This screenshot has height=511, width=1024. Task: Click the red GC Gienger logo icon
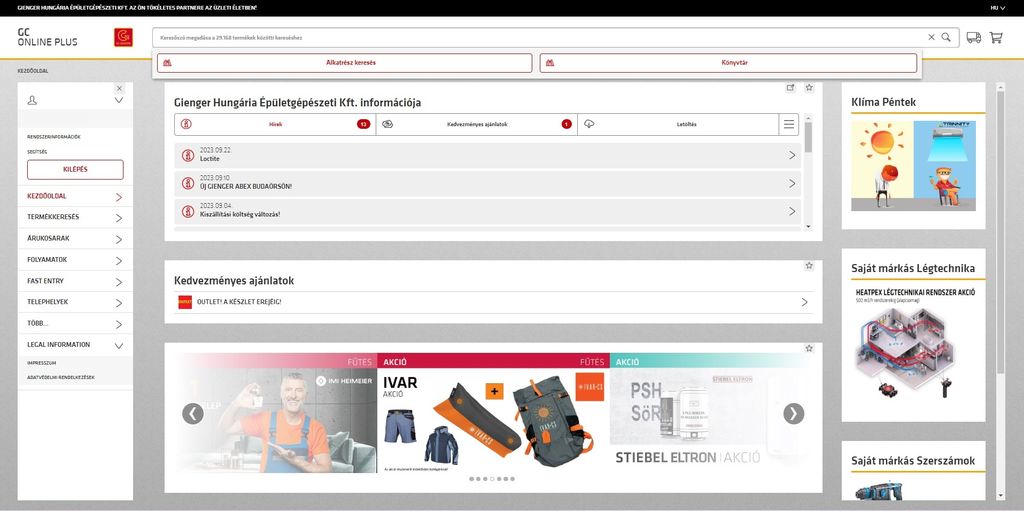tap(123, 37)
